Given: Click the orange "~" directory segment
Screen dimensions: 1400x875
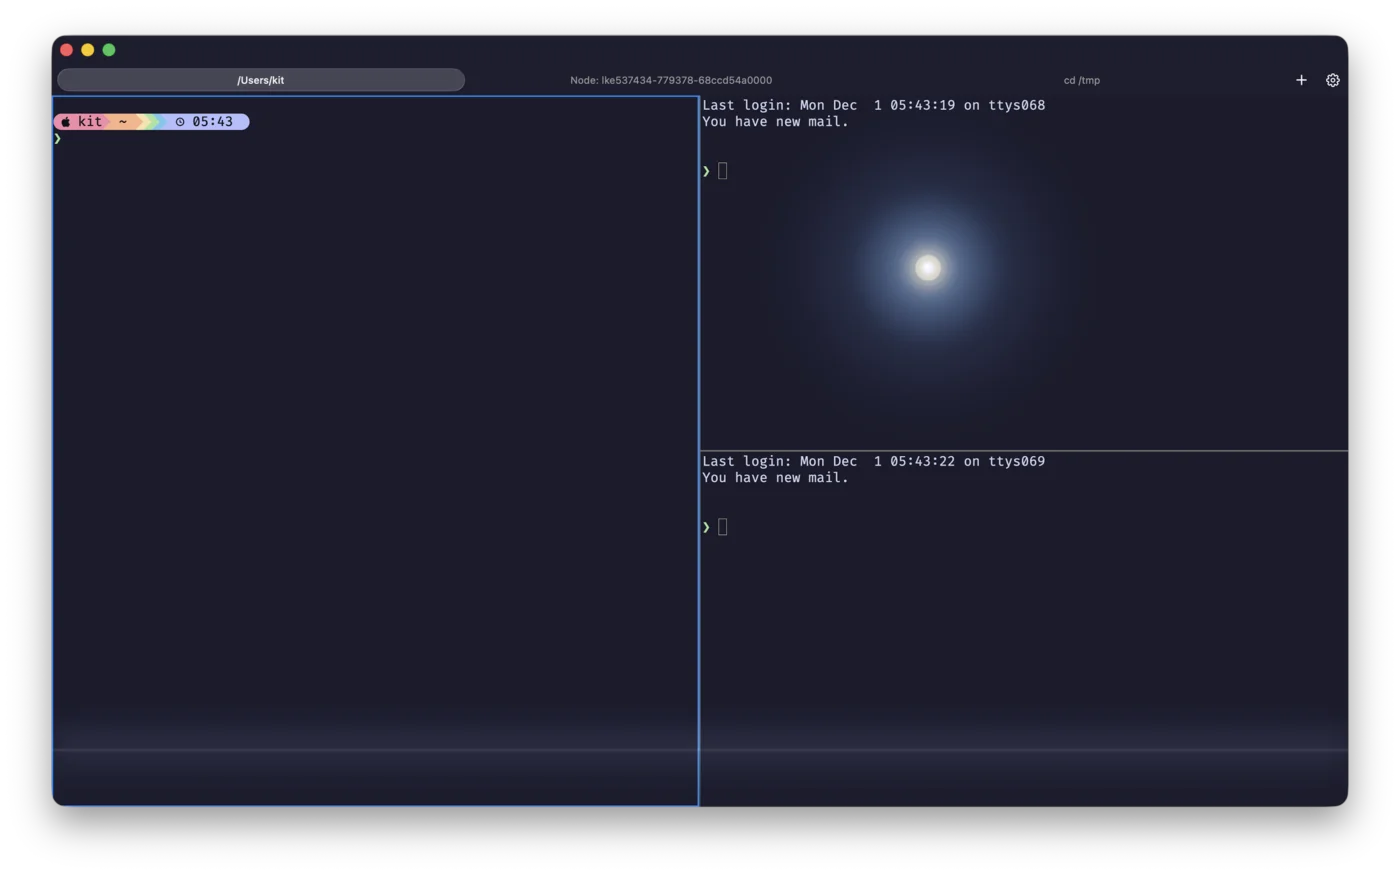Looking at the screenshot, I should click(122, 121).
